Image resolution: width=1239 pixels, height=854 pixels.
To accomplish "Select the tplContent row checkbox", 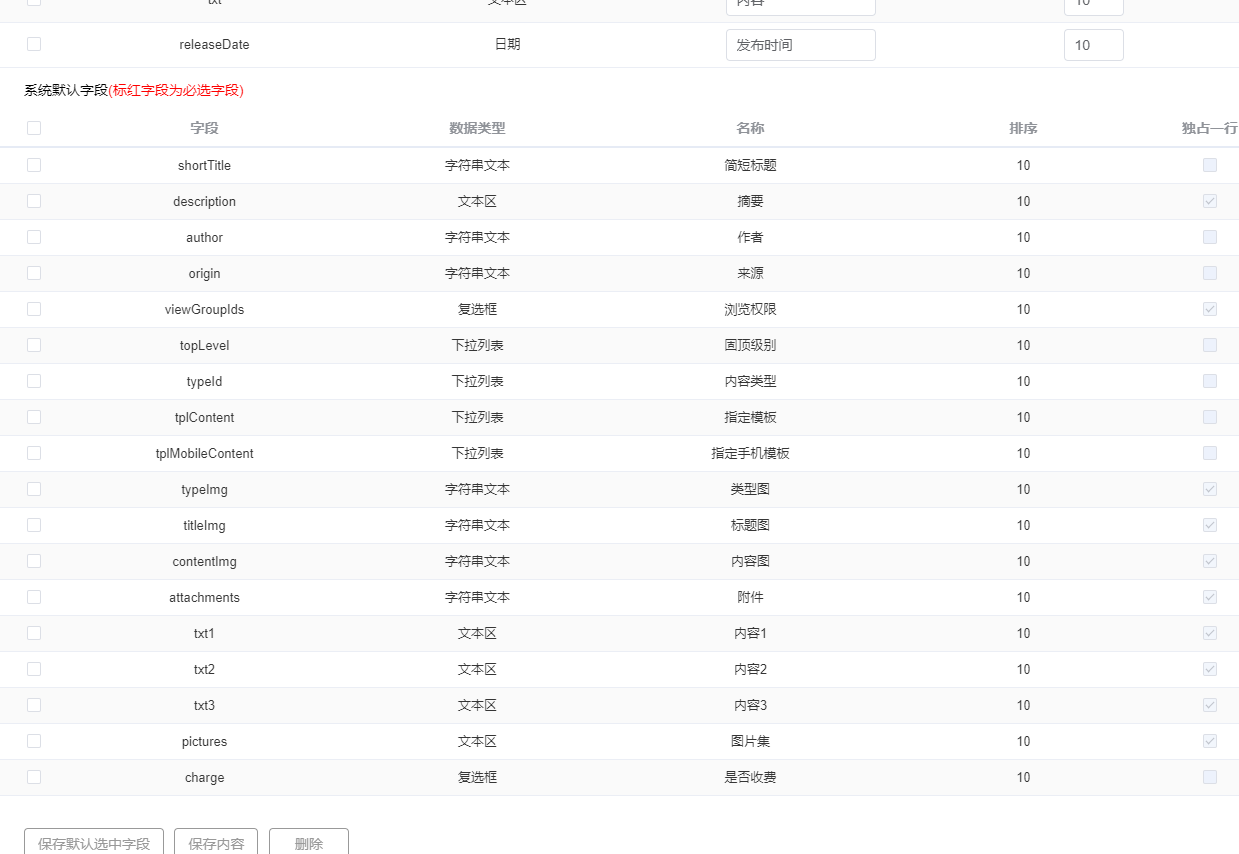I will pyautogui.click(x=34, y=417).
